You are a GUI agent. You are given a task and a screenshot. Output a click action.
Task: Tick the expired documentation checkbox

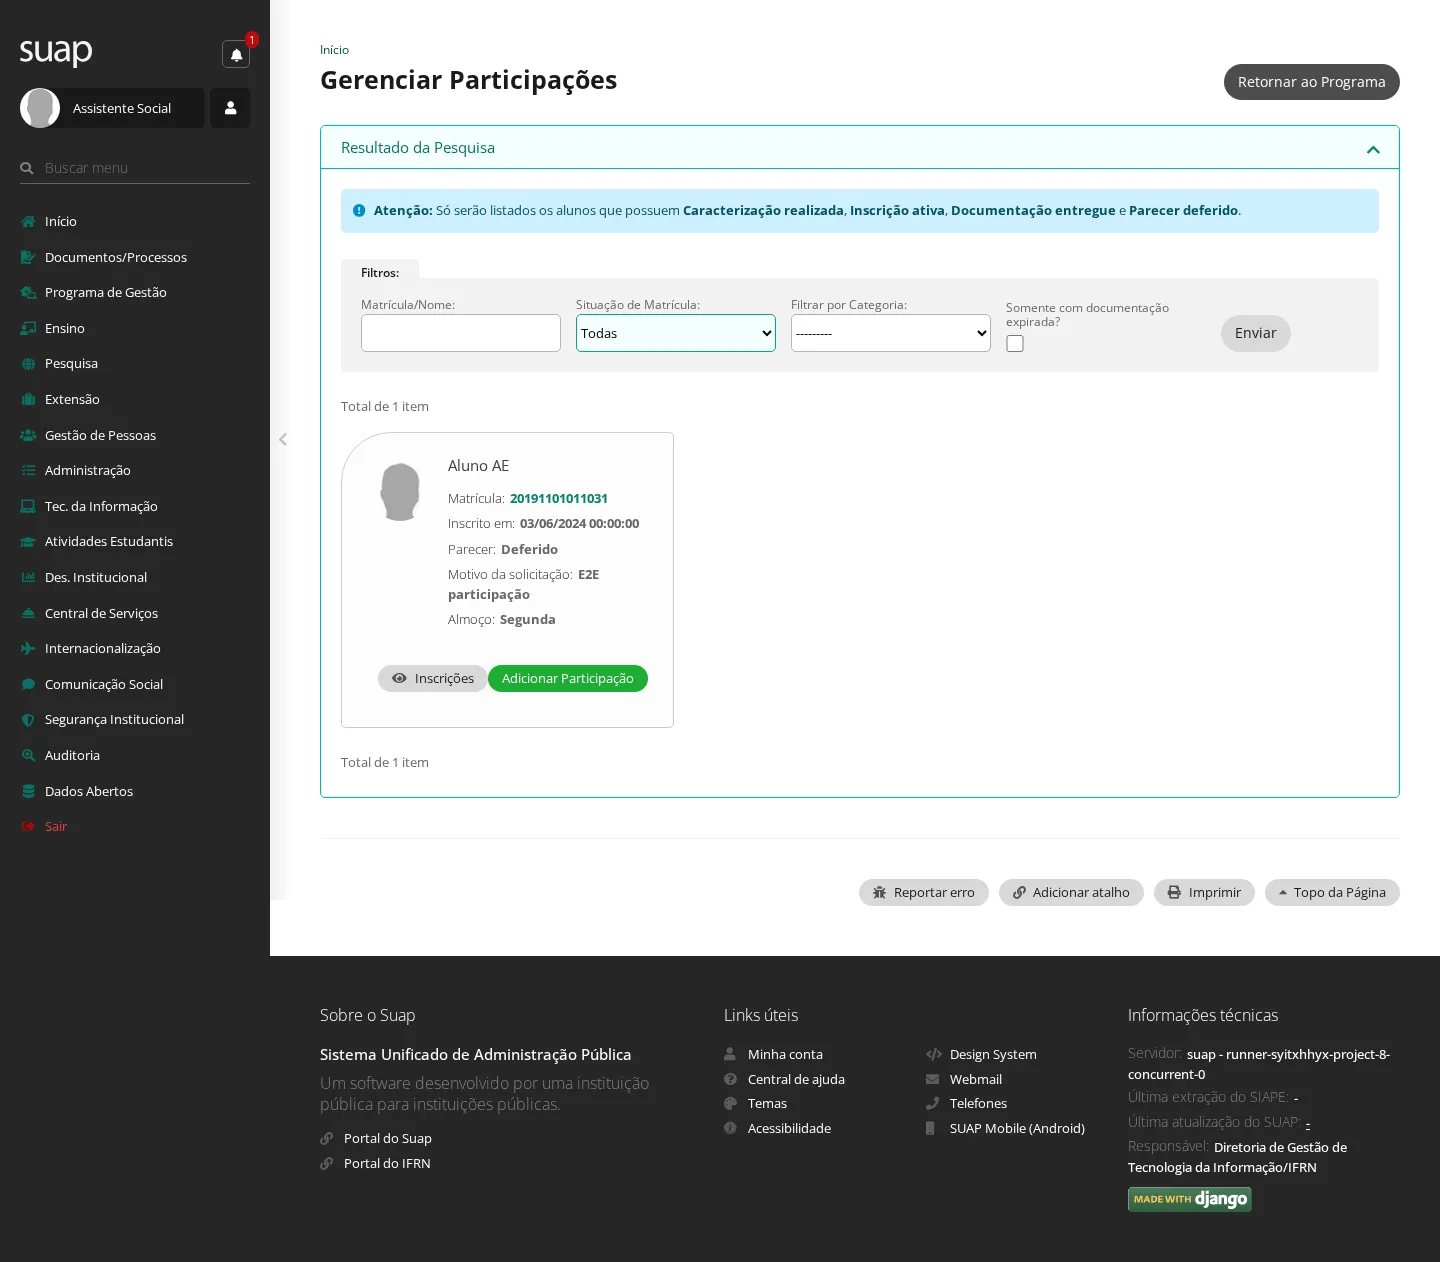point(1015,343)
